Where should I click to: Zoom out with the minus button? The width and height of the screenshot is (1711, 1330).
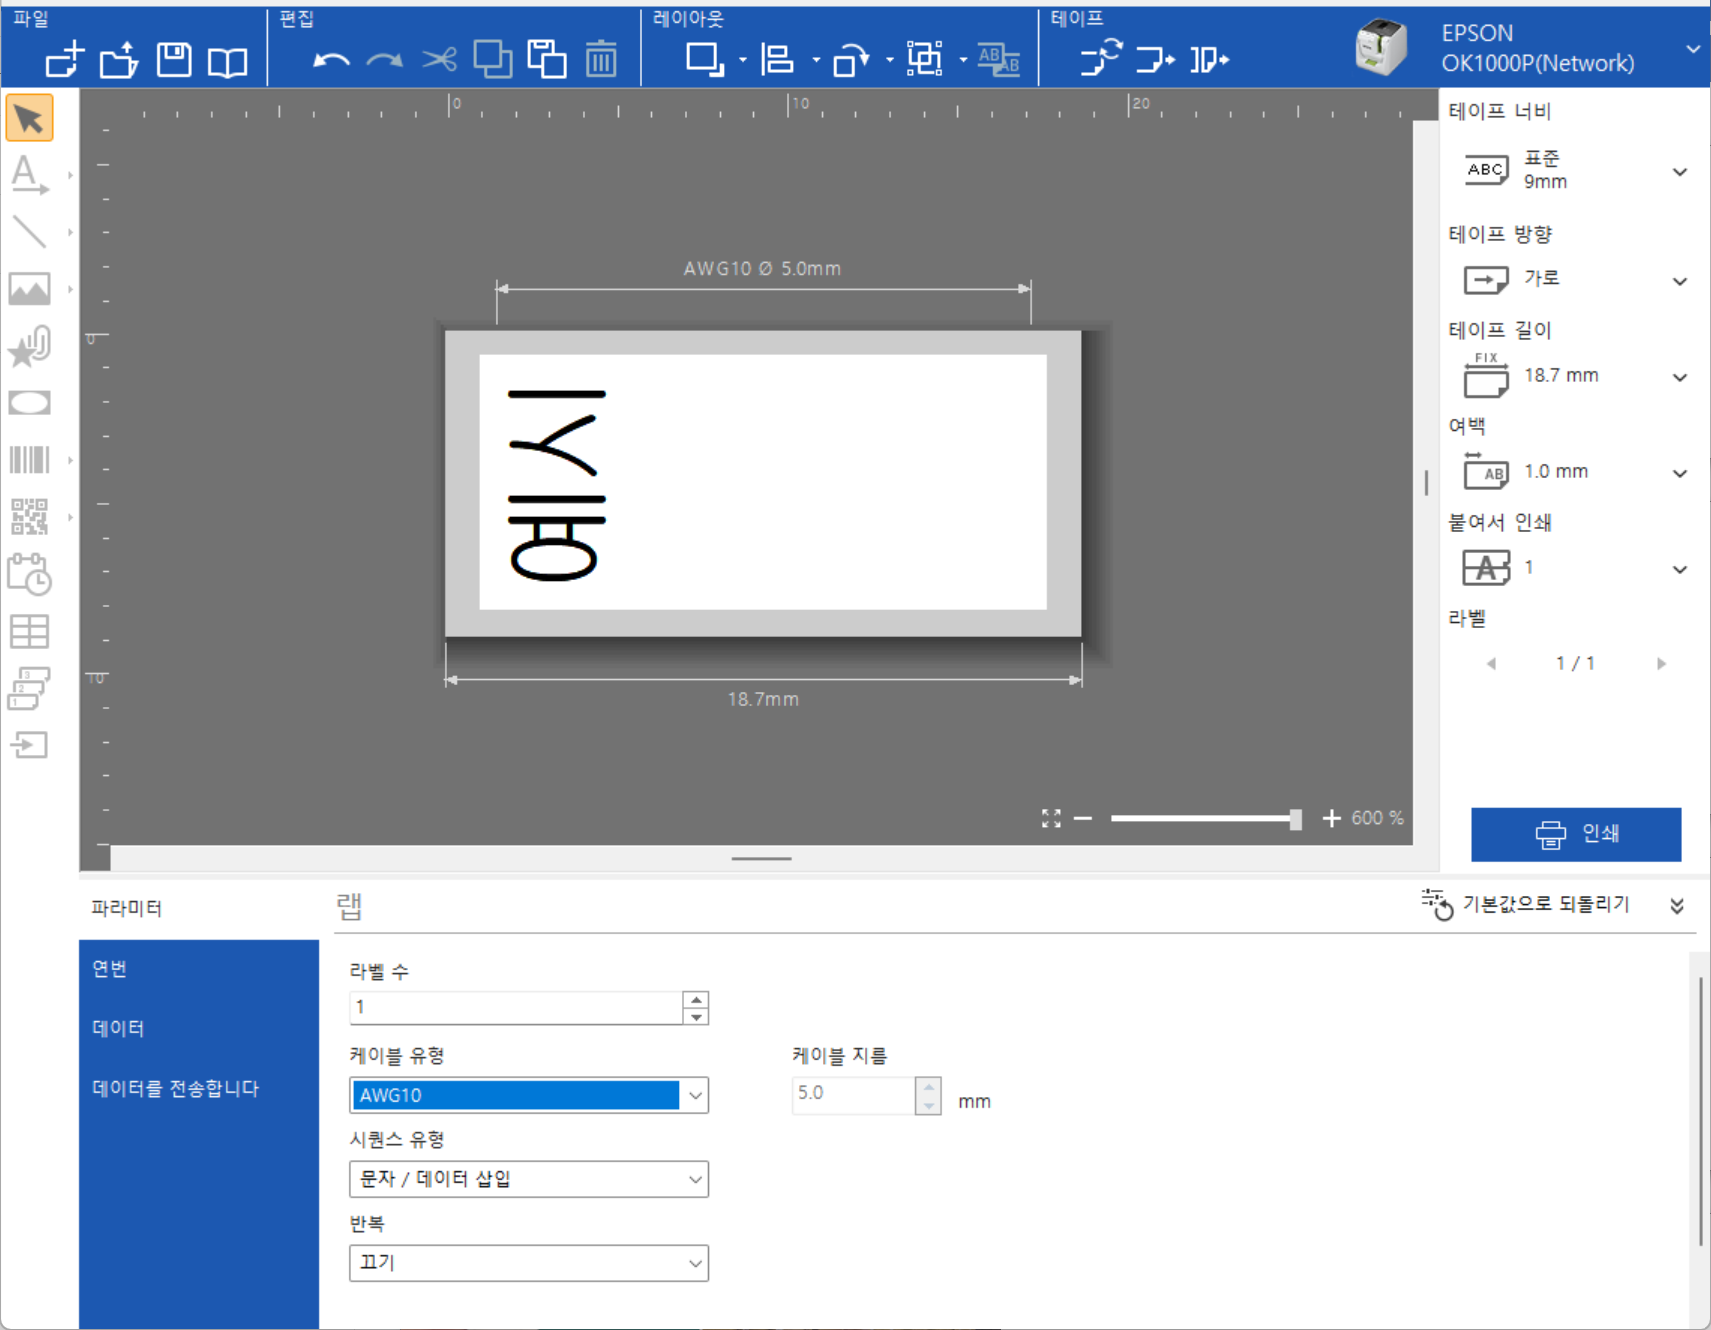[x=1083, y=818]
